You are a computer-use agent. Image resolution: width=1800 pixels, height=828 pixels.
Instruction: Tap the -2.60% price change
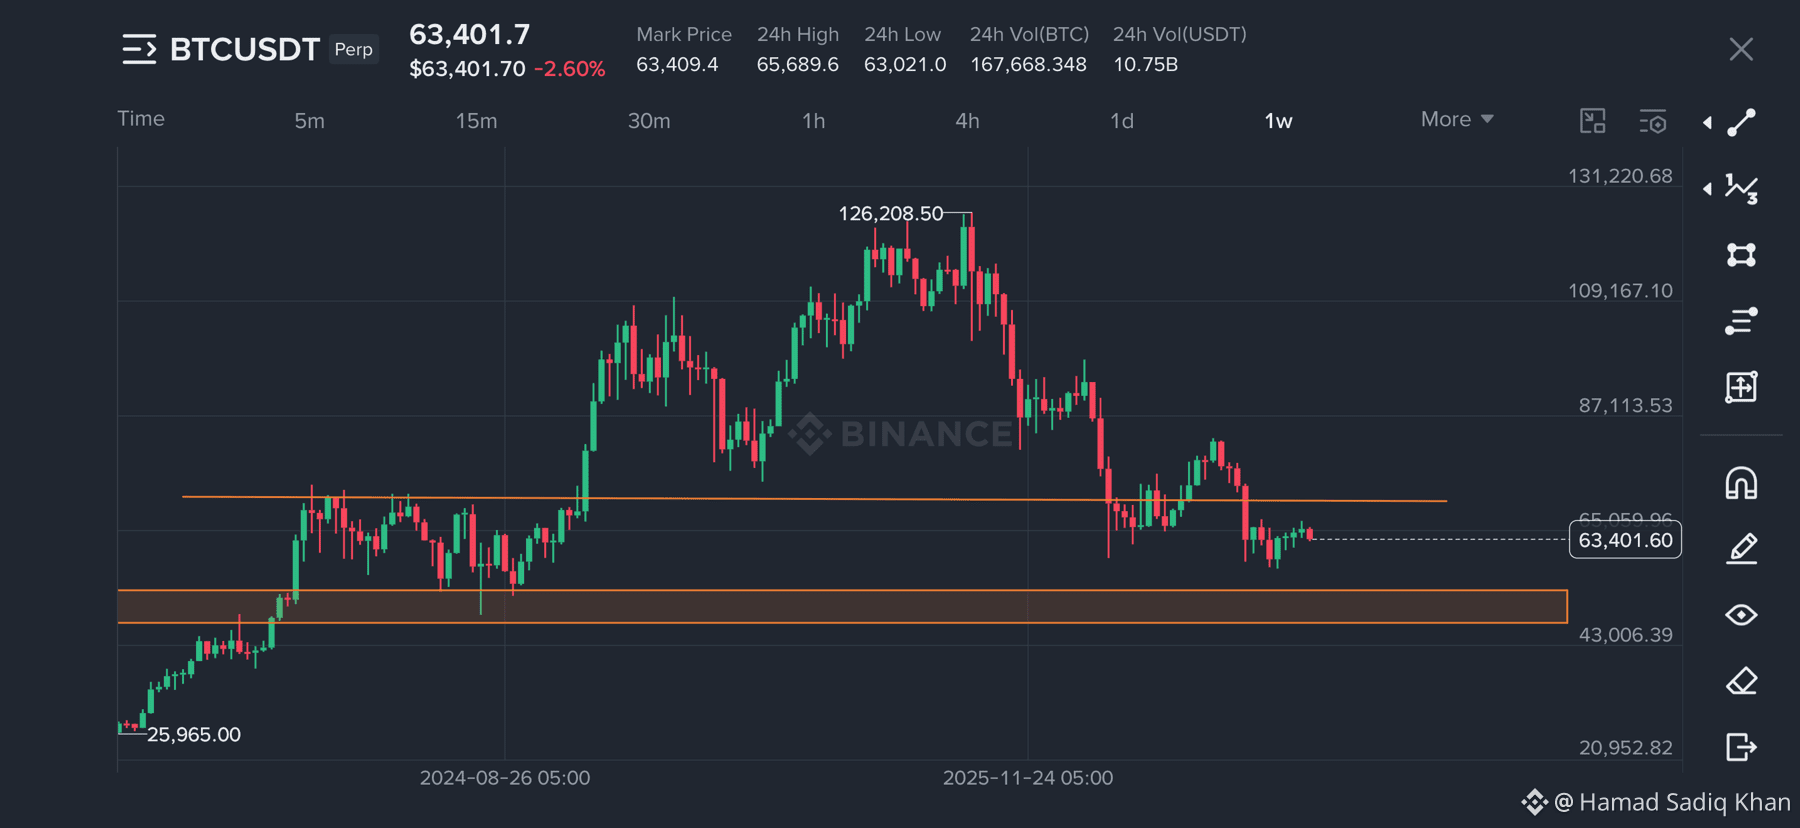click(x=569, y=69)
